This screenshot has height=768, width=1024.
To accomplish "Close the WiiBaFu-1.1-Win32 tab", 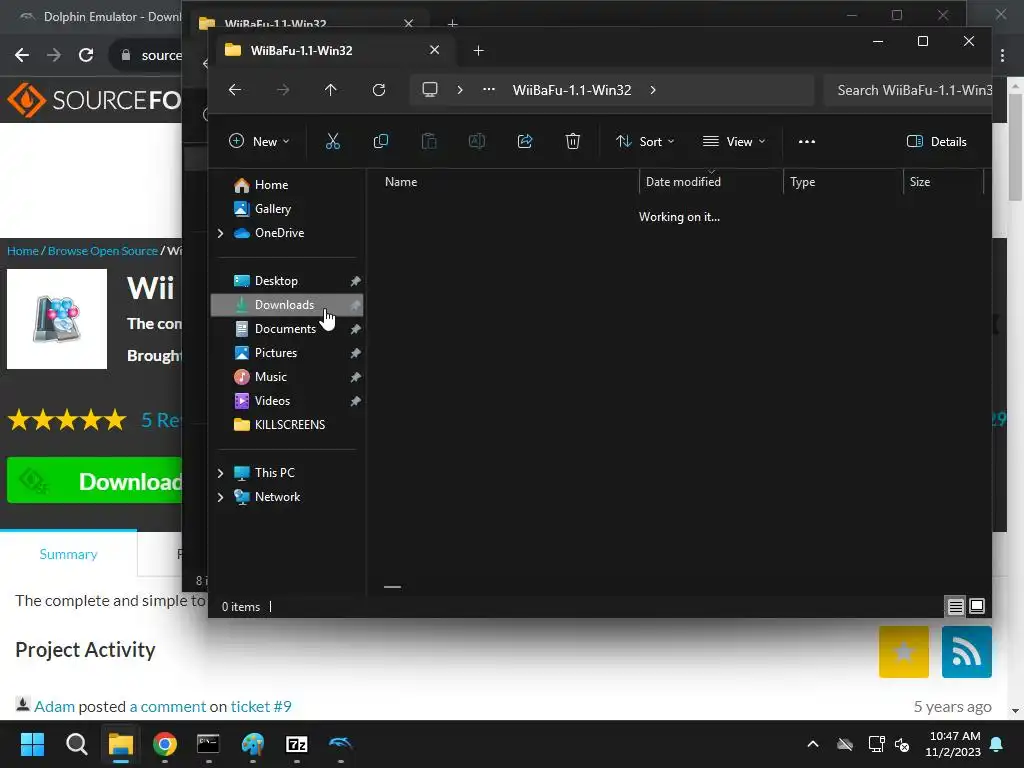I will tap(434, 50).
